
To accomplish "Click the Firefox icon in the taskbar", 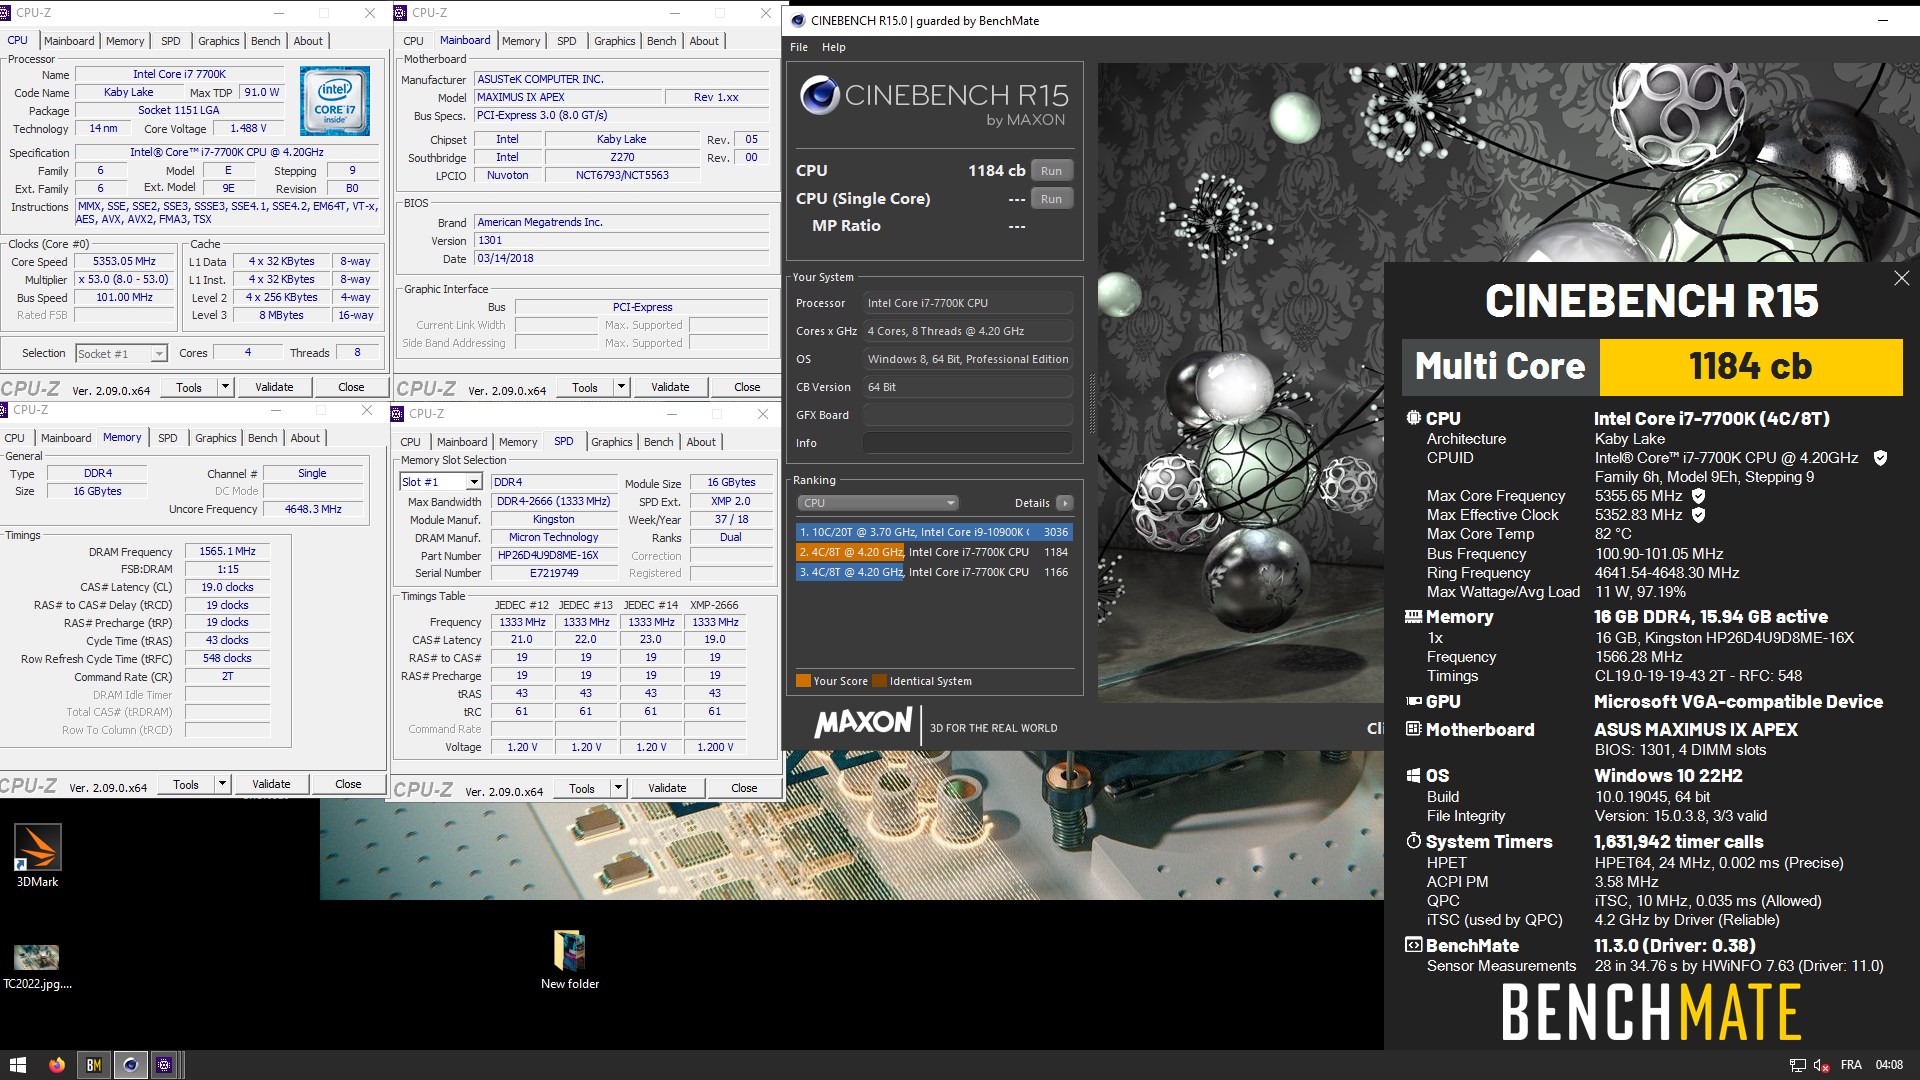I will coord(57,1065).
